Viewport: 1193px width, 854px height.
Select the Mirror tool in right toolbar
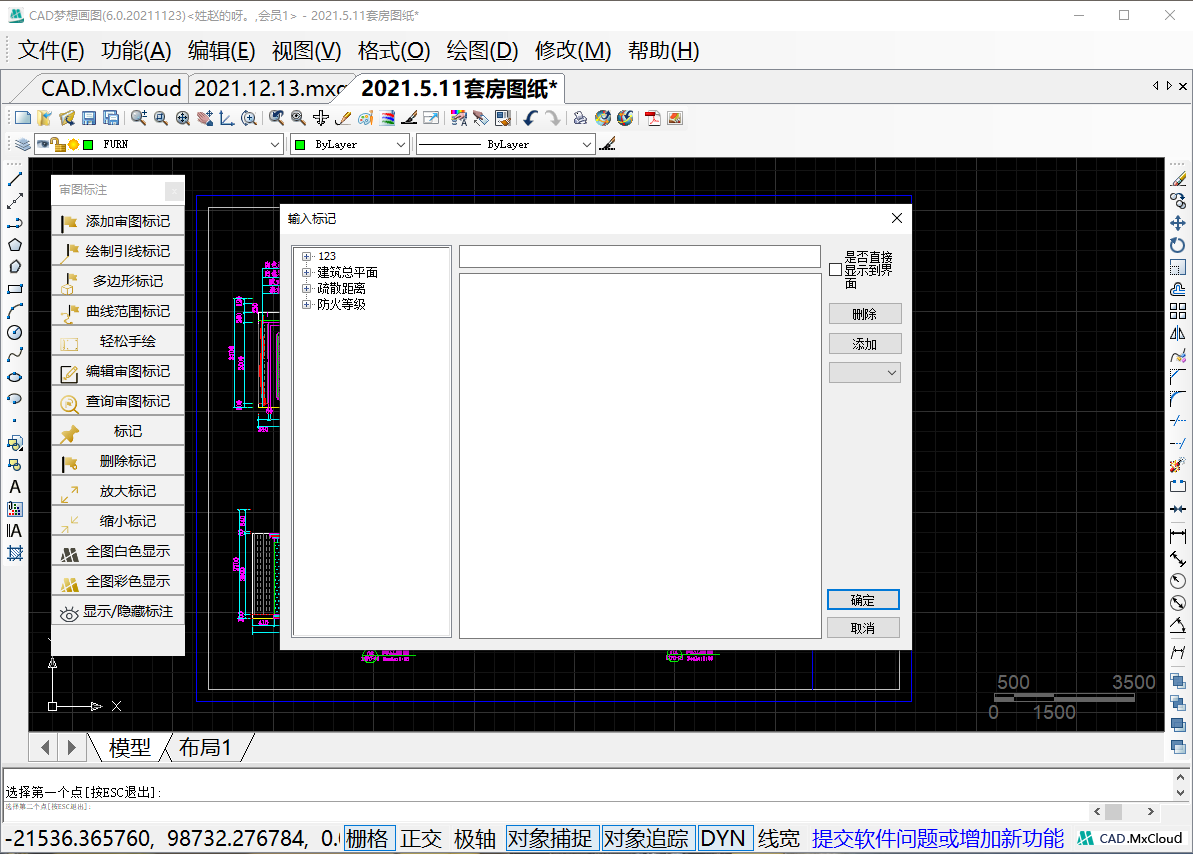coord(1178,333)
